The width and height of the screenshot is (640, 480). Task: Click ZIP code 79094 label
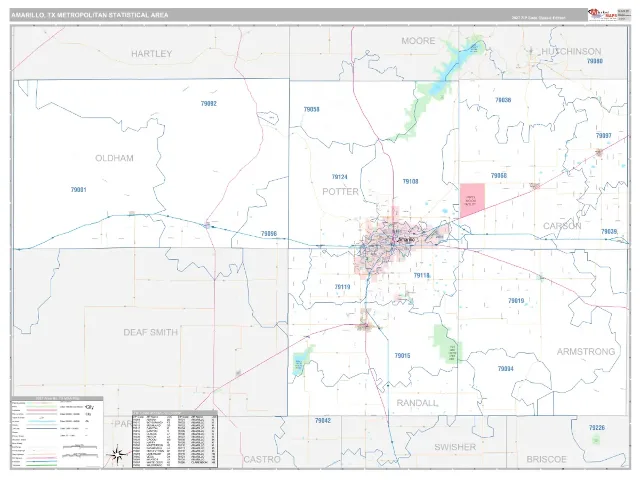(x=506, y=369)
